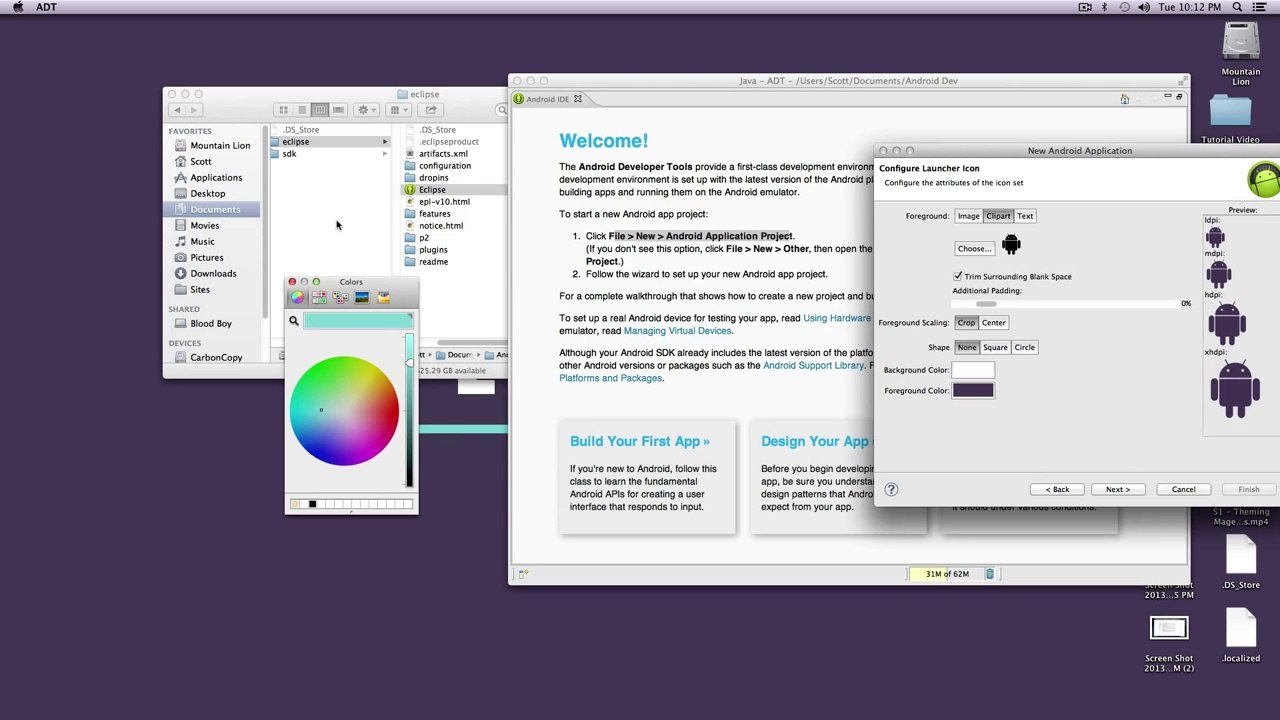The image size is (1280, 720).
Task: Select the Eclipse application in Finder
Action: [432, 190]
